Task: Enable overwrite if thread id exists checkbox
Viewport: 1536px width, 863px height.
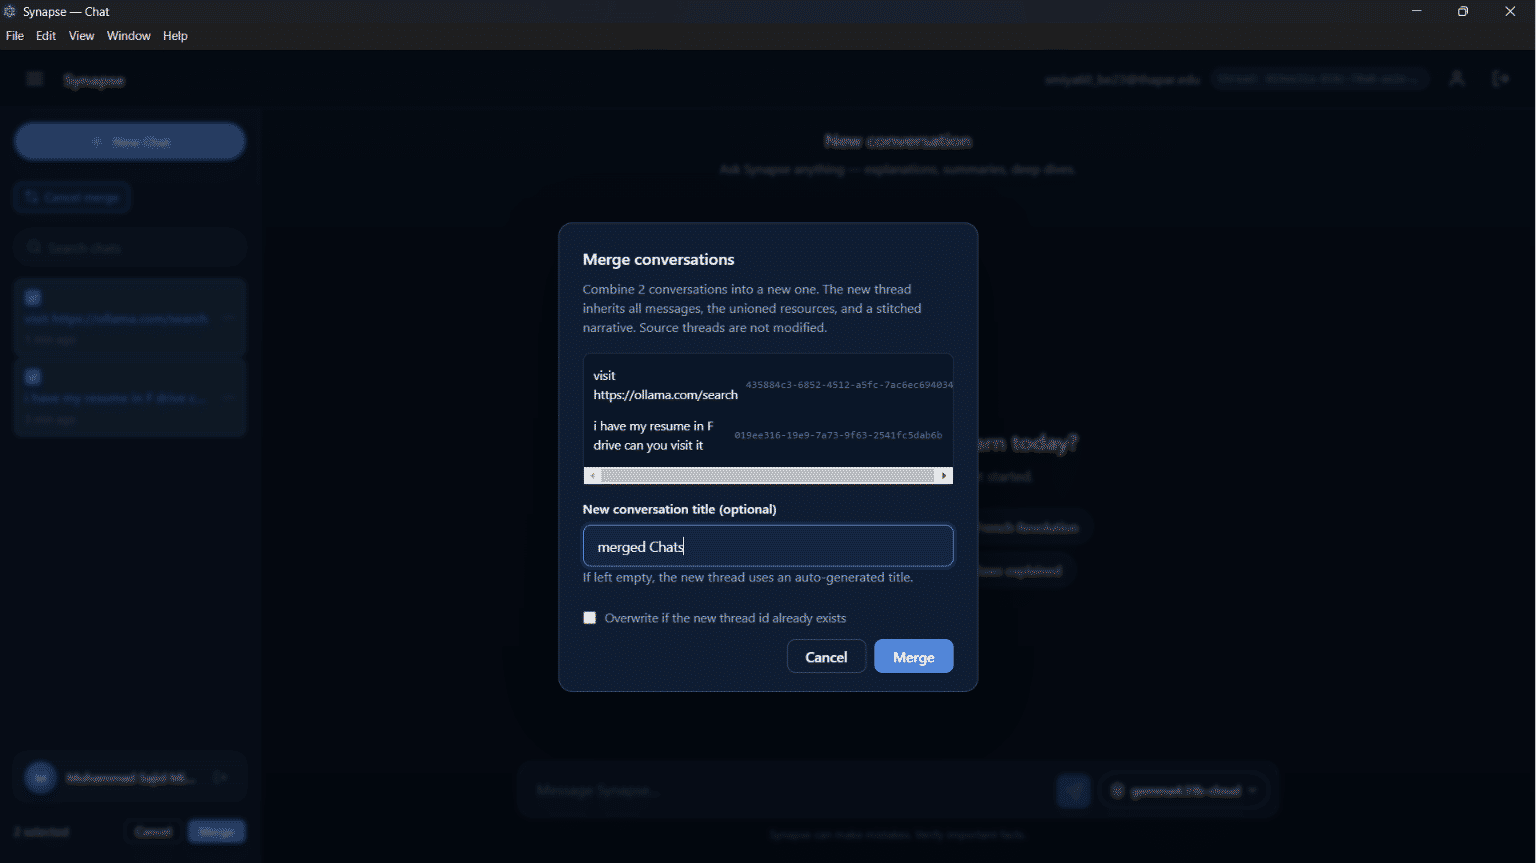Action: (590, 618)
